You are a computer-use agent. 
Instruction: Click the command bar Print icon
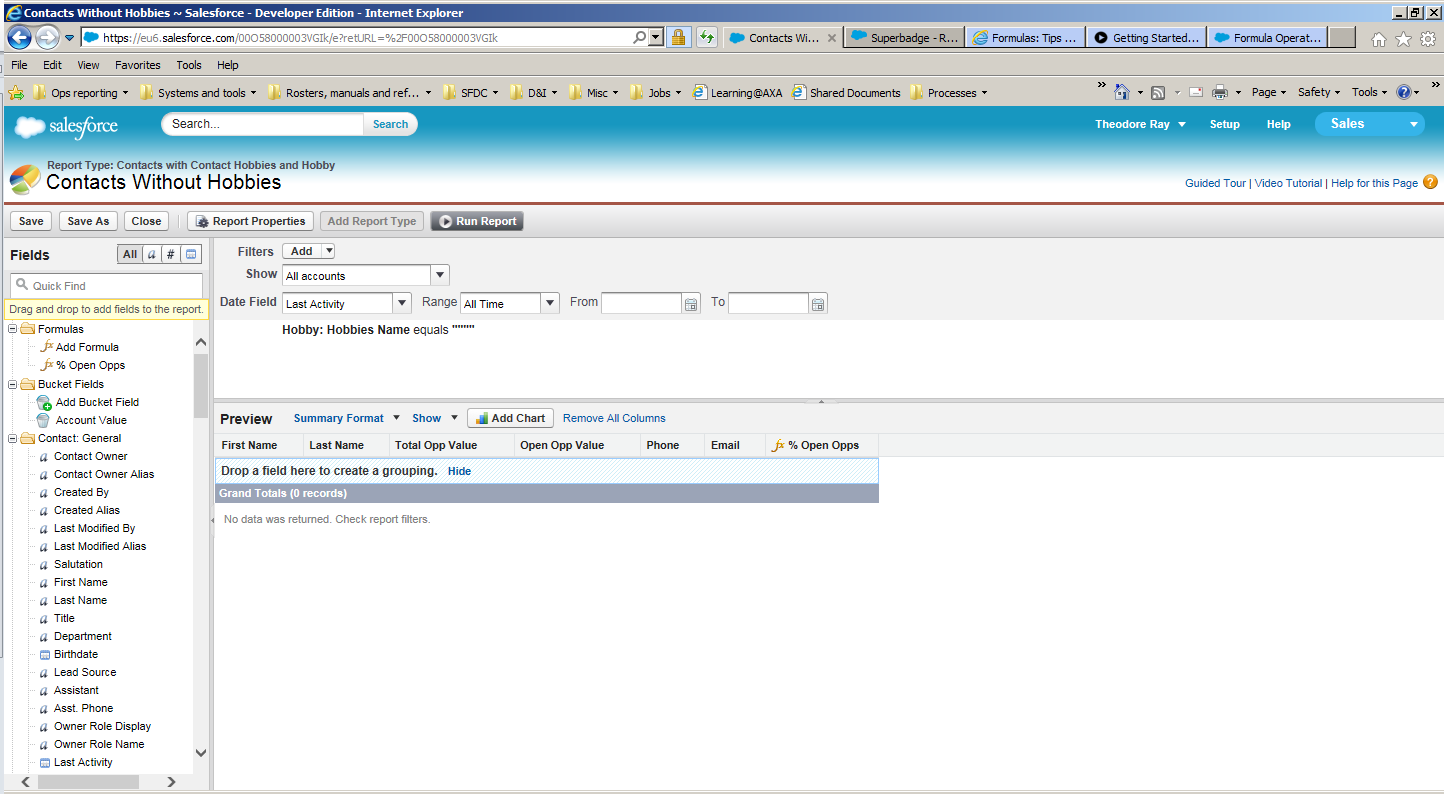tap(1220, 92)
